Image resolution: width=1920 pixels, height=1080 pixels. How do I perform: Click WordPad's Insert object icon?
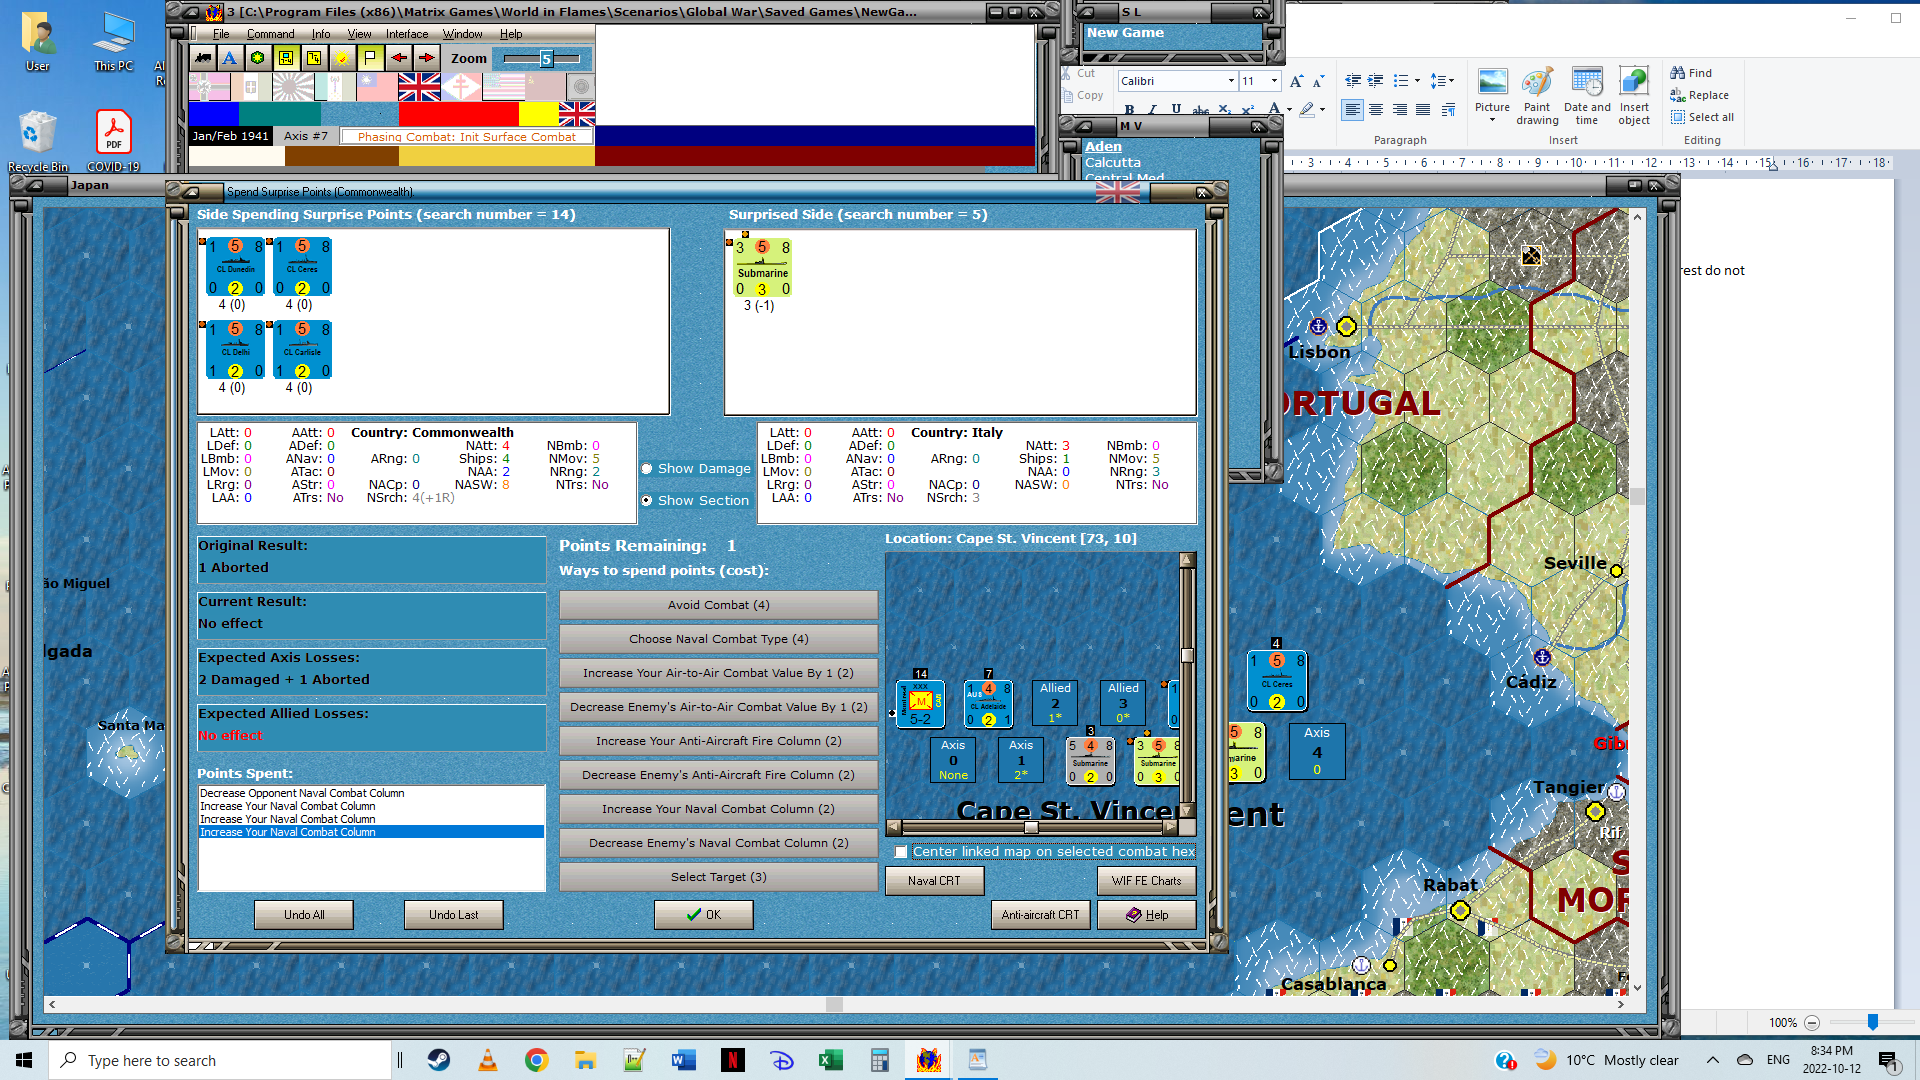point(1634,82)
